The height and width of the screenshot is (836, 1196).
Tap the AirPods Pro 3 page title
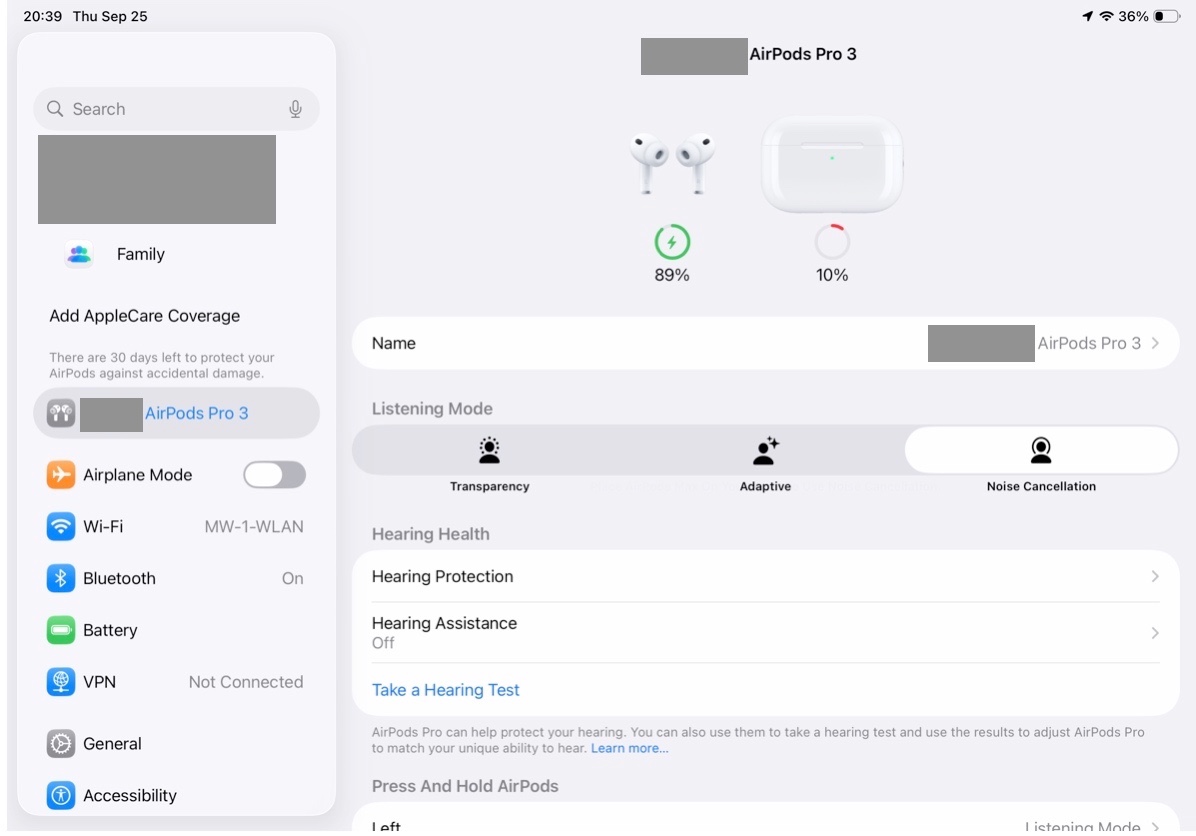pyautogui.click(x=802, y=54)
